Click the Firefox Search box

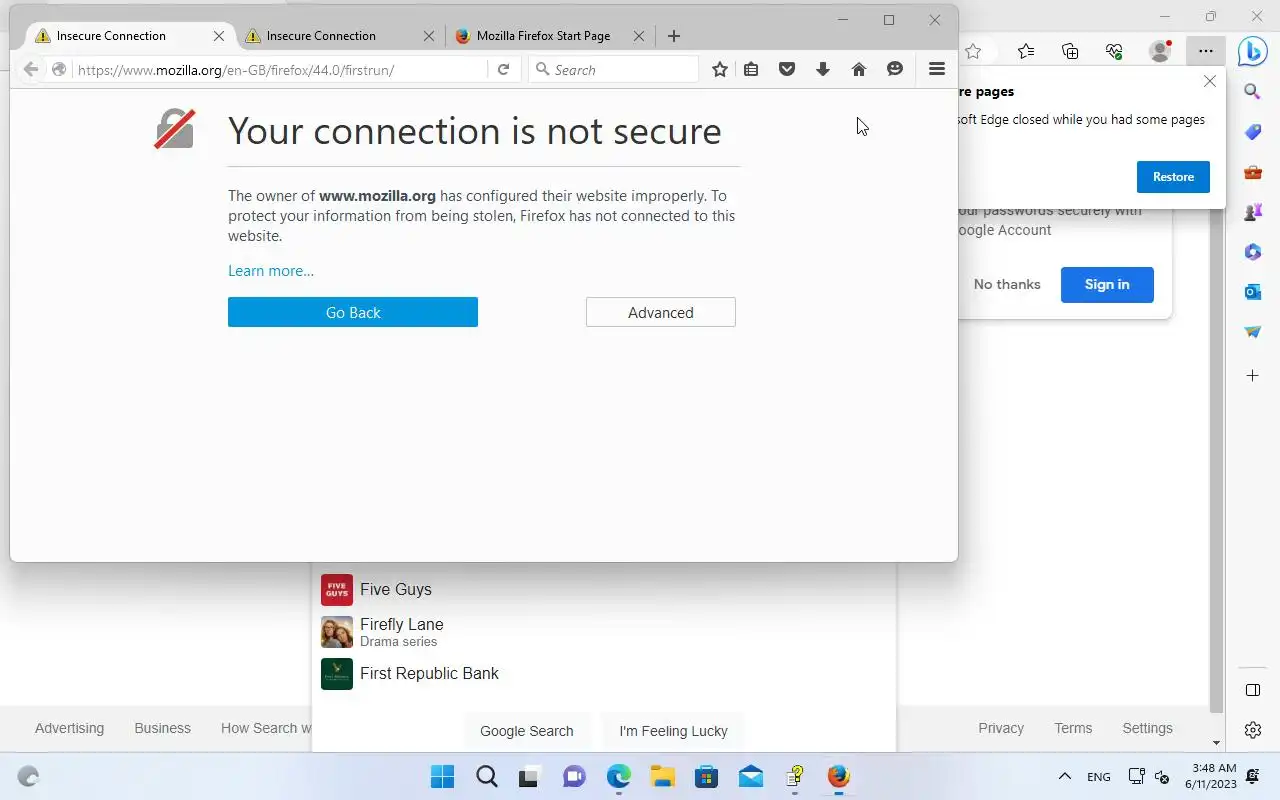point(614,70)
